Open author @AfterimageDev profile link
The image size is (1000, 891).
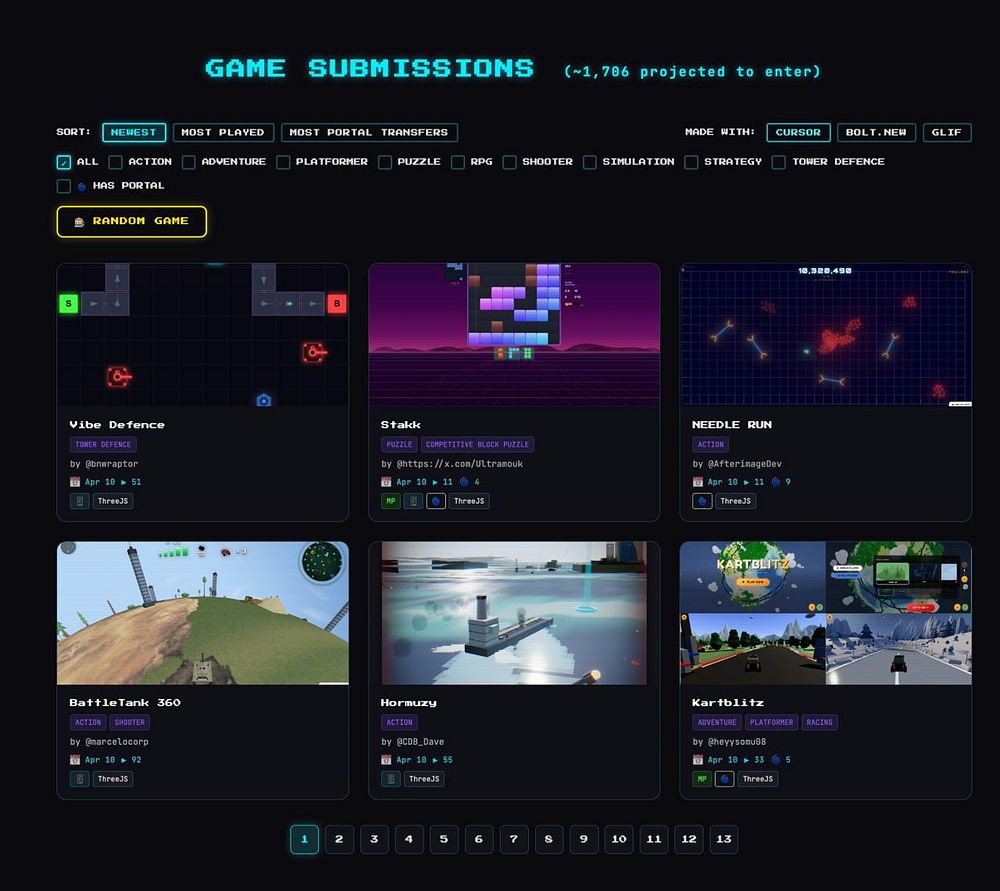(x=744, y=464)
